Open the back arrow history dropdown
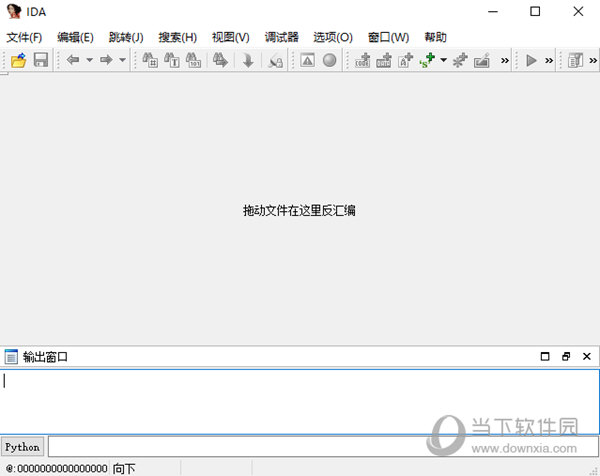600x476 pixels. [x=90, y=60]
